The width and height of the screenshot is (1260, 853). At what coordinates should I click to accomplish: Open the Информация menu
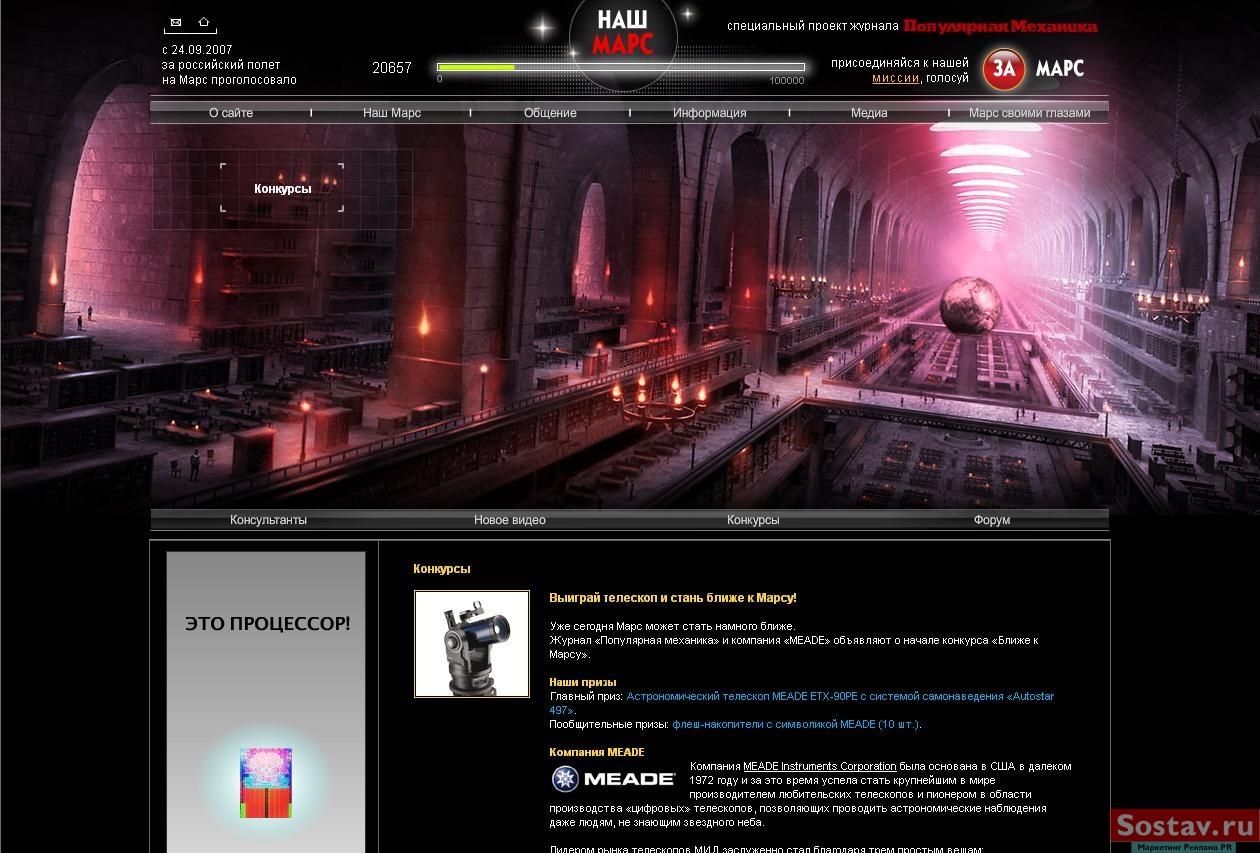pos(710,113)
